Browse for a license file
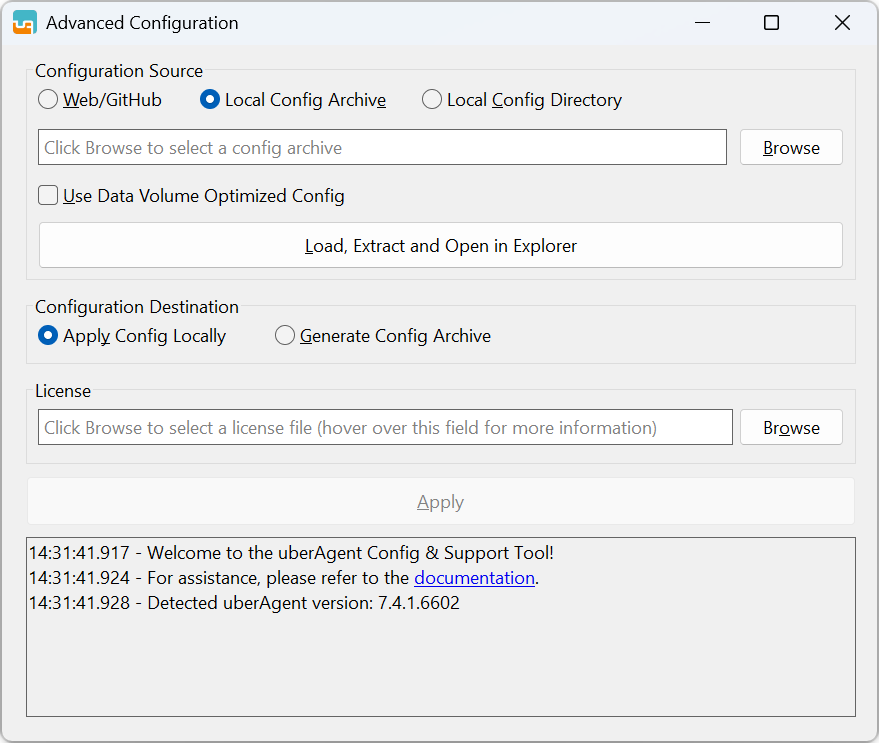The width and height of the screenshot is (879, 743). coord(790,427)
